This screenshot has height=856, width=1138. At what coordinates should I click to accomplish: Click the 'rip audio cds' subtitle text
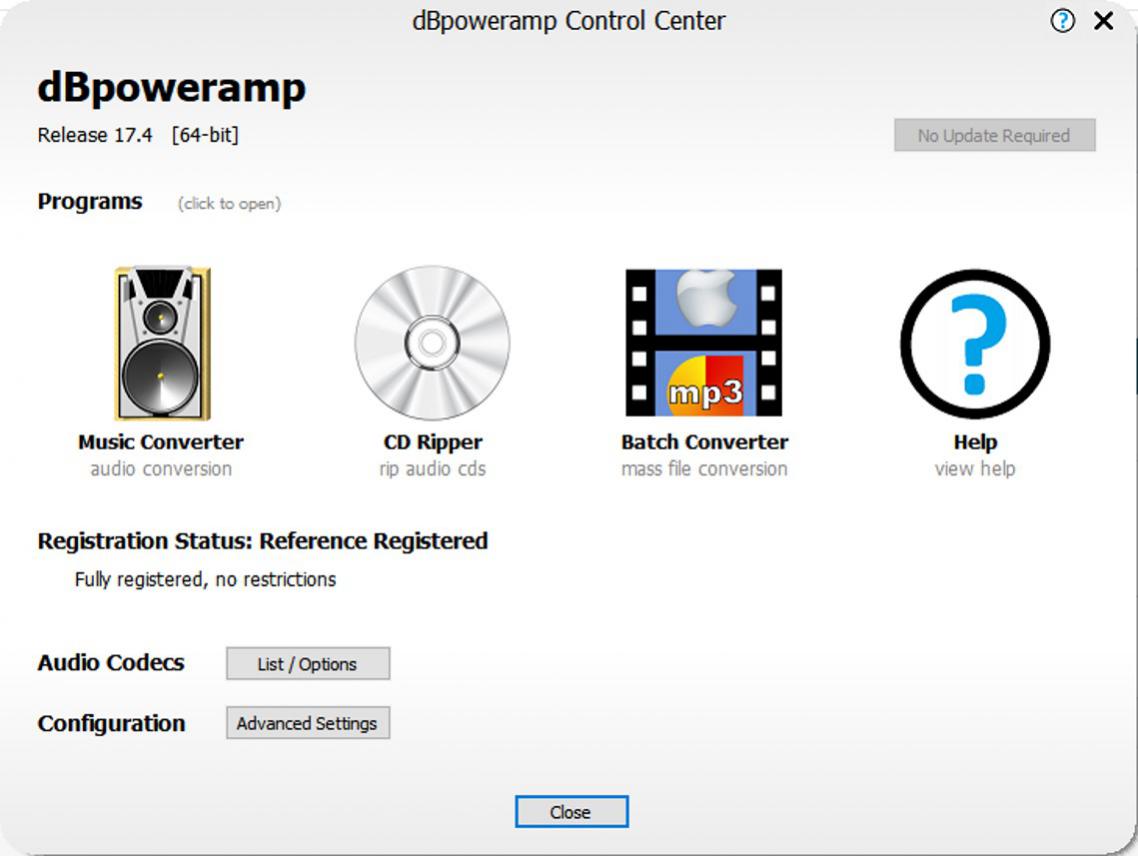(432, 469)
